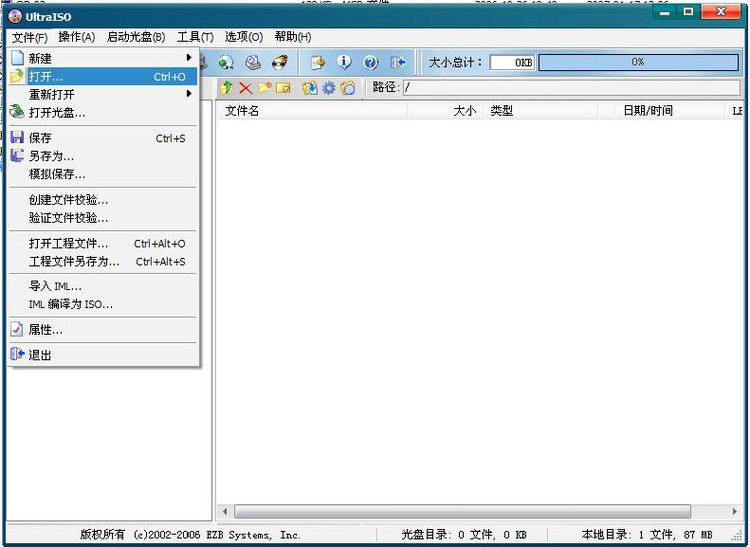The width and height of the screenshot is (750, 547).
Task: Open 属性... from the file menu
Action: click(102, 329)
